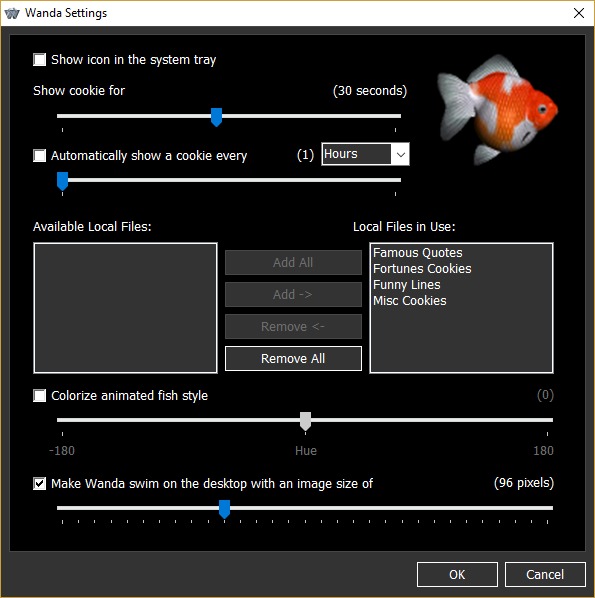Click the Hue slider handle

tap(306, 421)
